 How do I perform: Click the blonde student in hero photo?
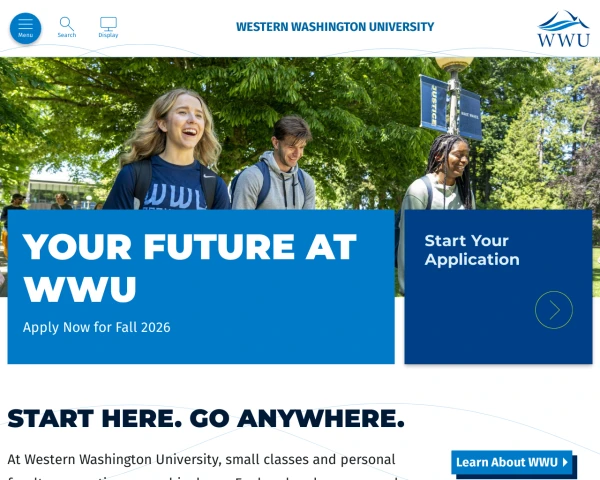click(170, 150)
